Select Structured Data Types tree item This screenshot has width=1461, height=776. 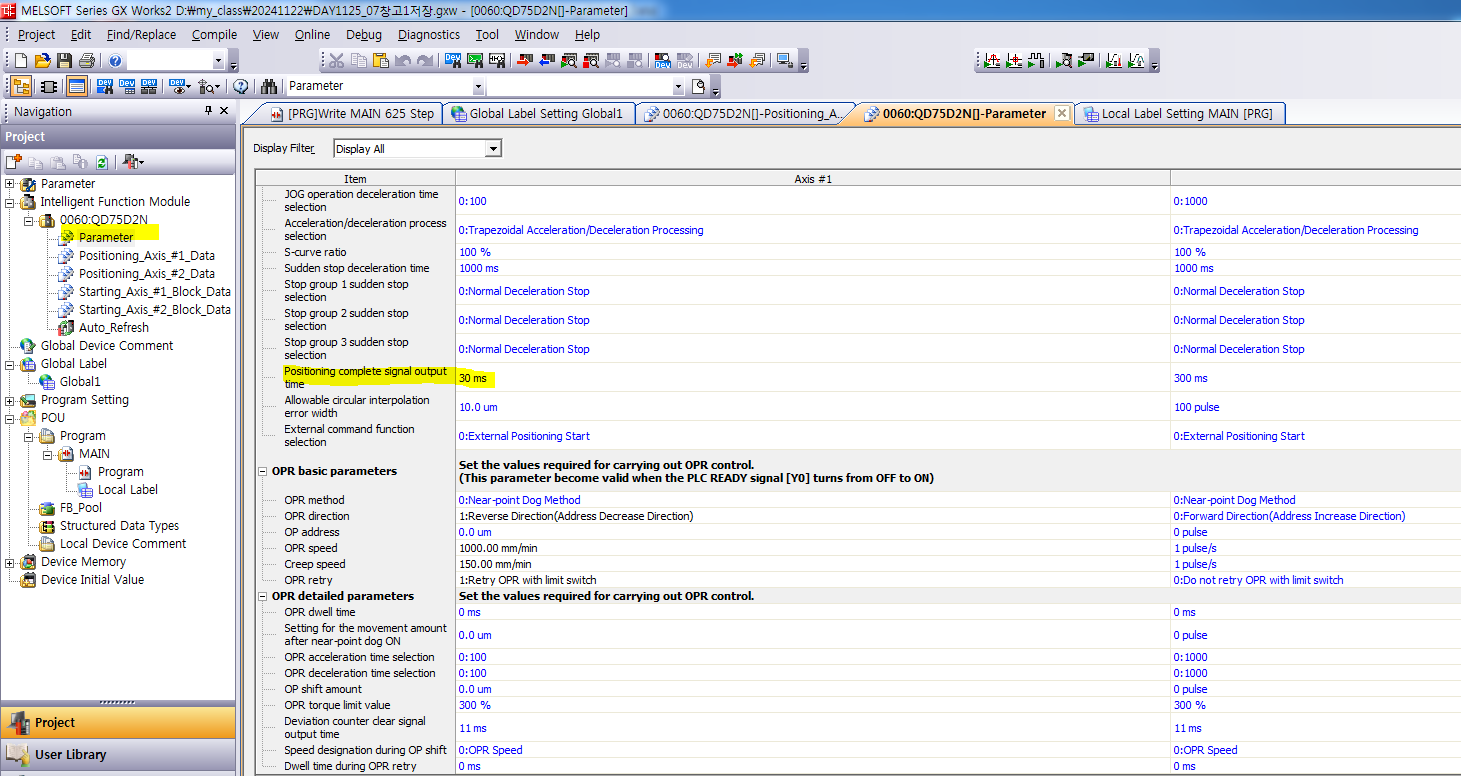pyautogui.click(x=119, y=526)
